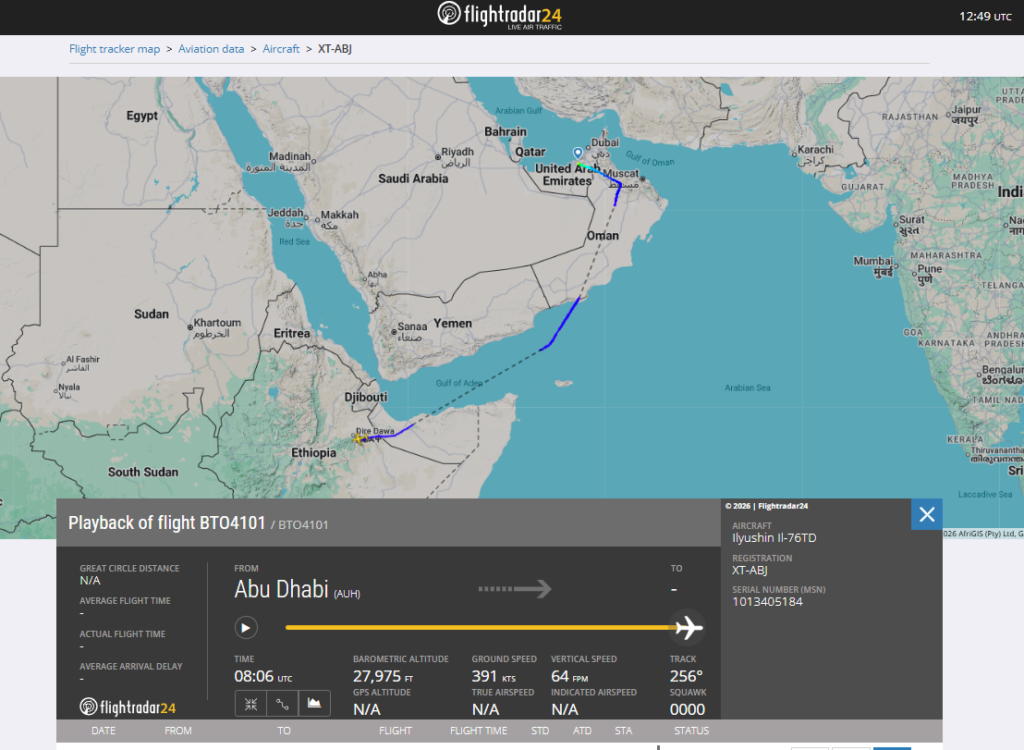Click the Abu Dhabi (AUH) origin text
Viewport: 1024px width, 750px height.
[x=297, y=589]
